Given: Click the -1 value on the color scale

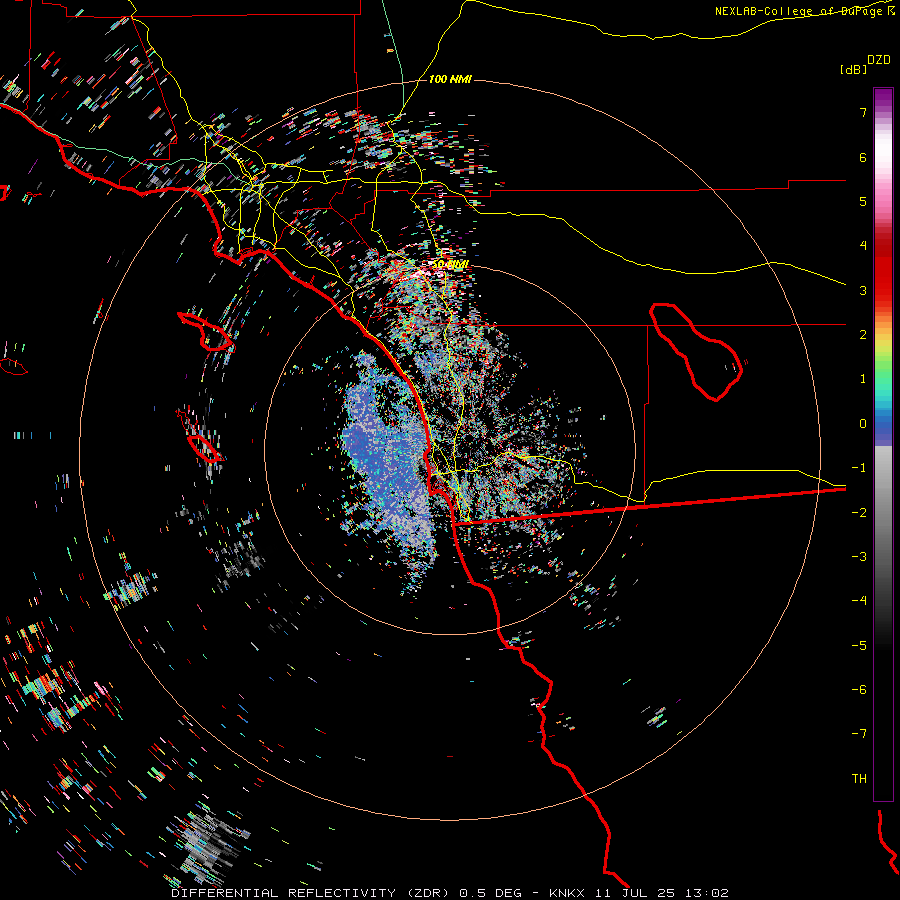Looking at the screenshot, I should (x=859, y=468).
